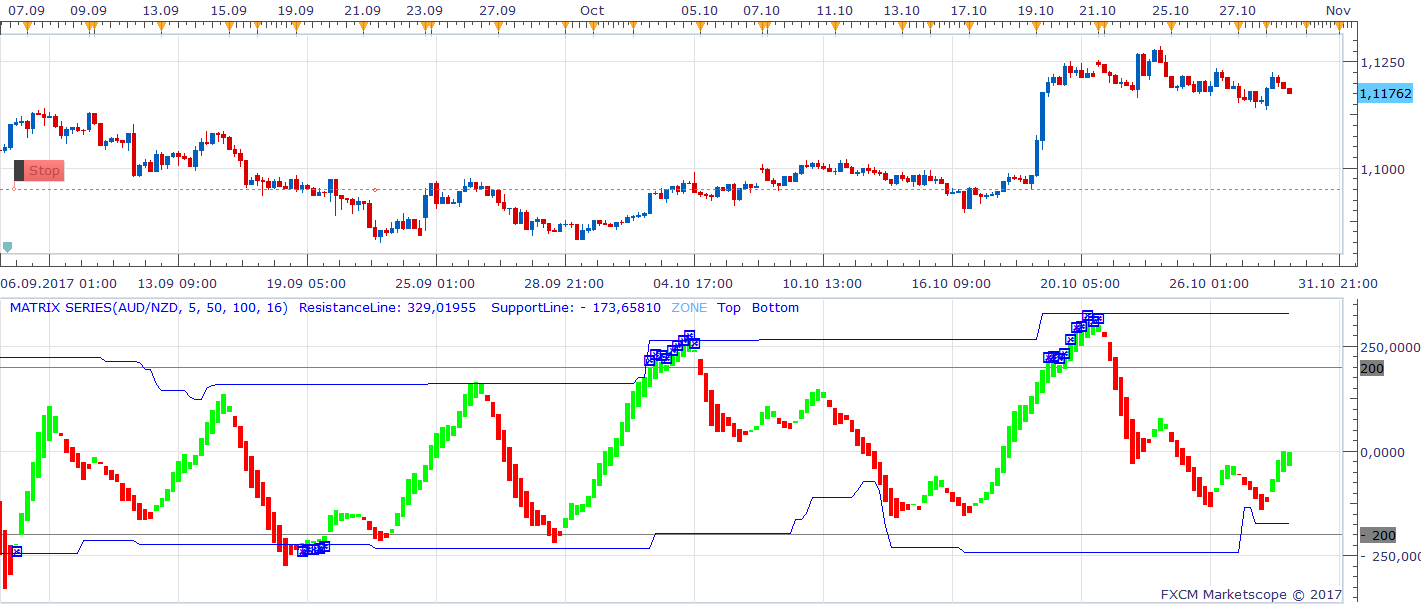
Task: Select the SupportLine: - 173,65810 label
Action: point(576,308)
